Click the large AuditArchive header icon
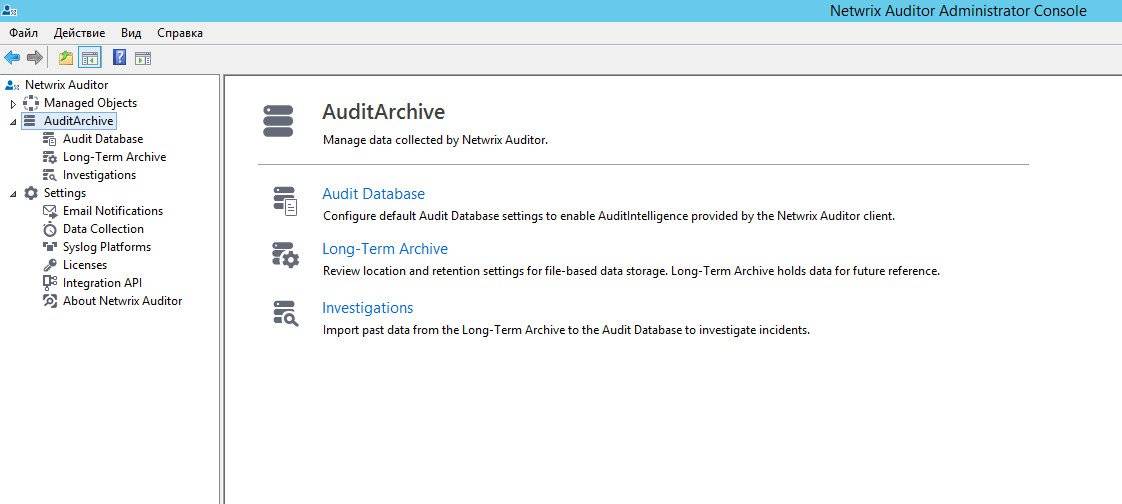 coord(278,121)
